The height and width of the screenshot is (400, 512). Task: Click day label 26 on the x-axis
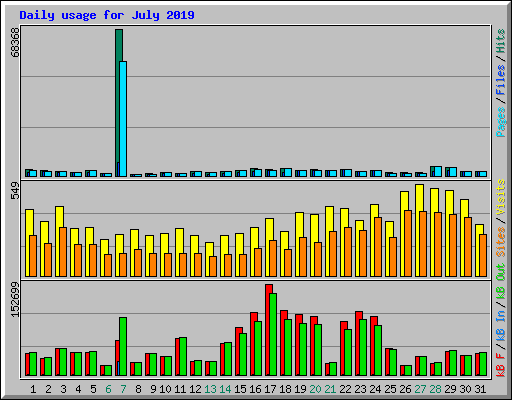[x=405, y=389]
